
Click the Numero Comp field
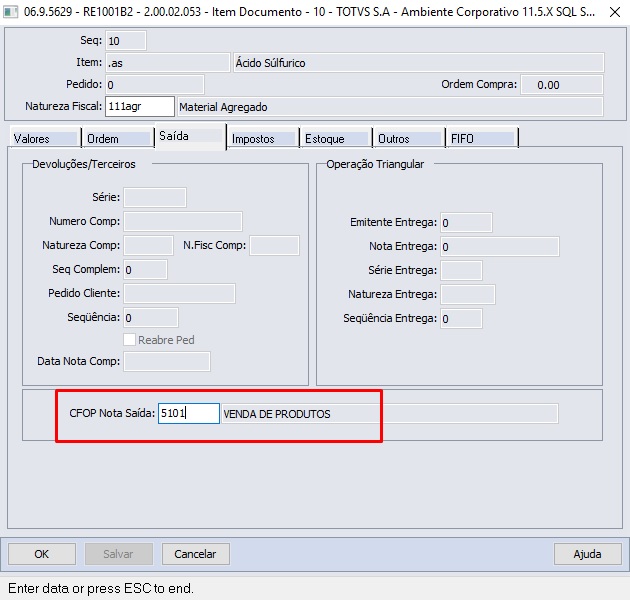183,221
